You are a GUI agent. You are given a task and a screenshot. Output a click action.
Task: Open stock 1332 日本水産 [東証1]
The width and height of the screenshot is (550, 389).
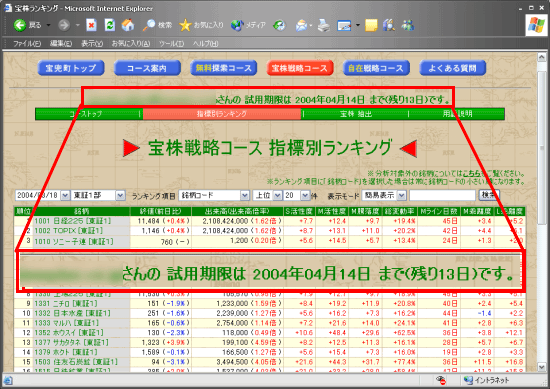click(72, 313)
